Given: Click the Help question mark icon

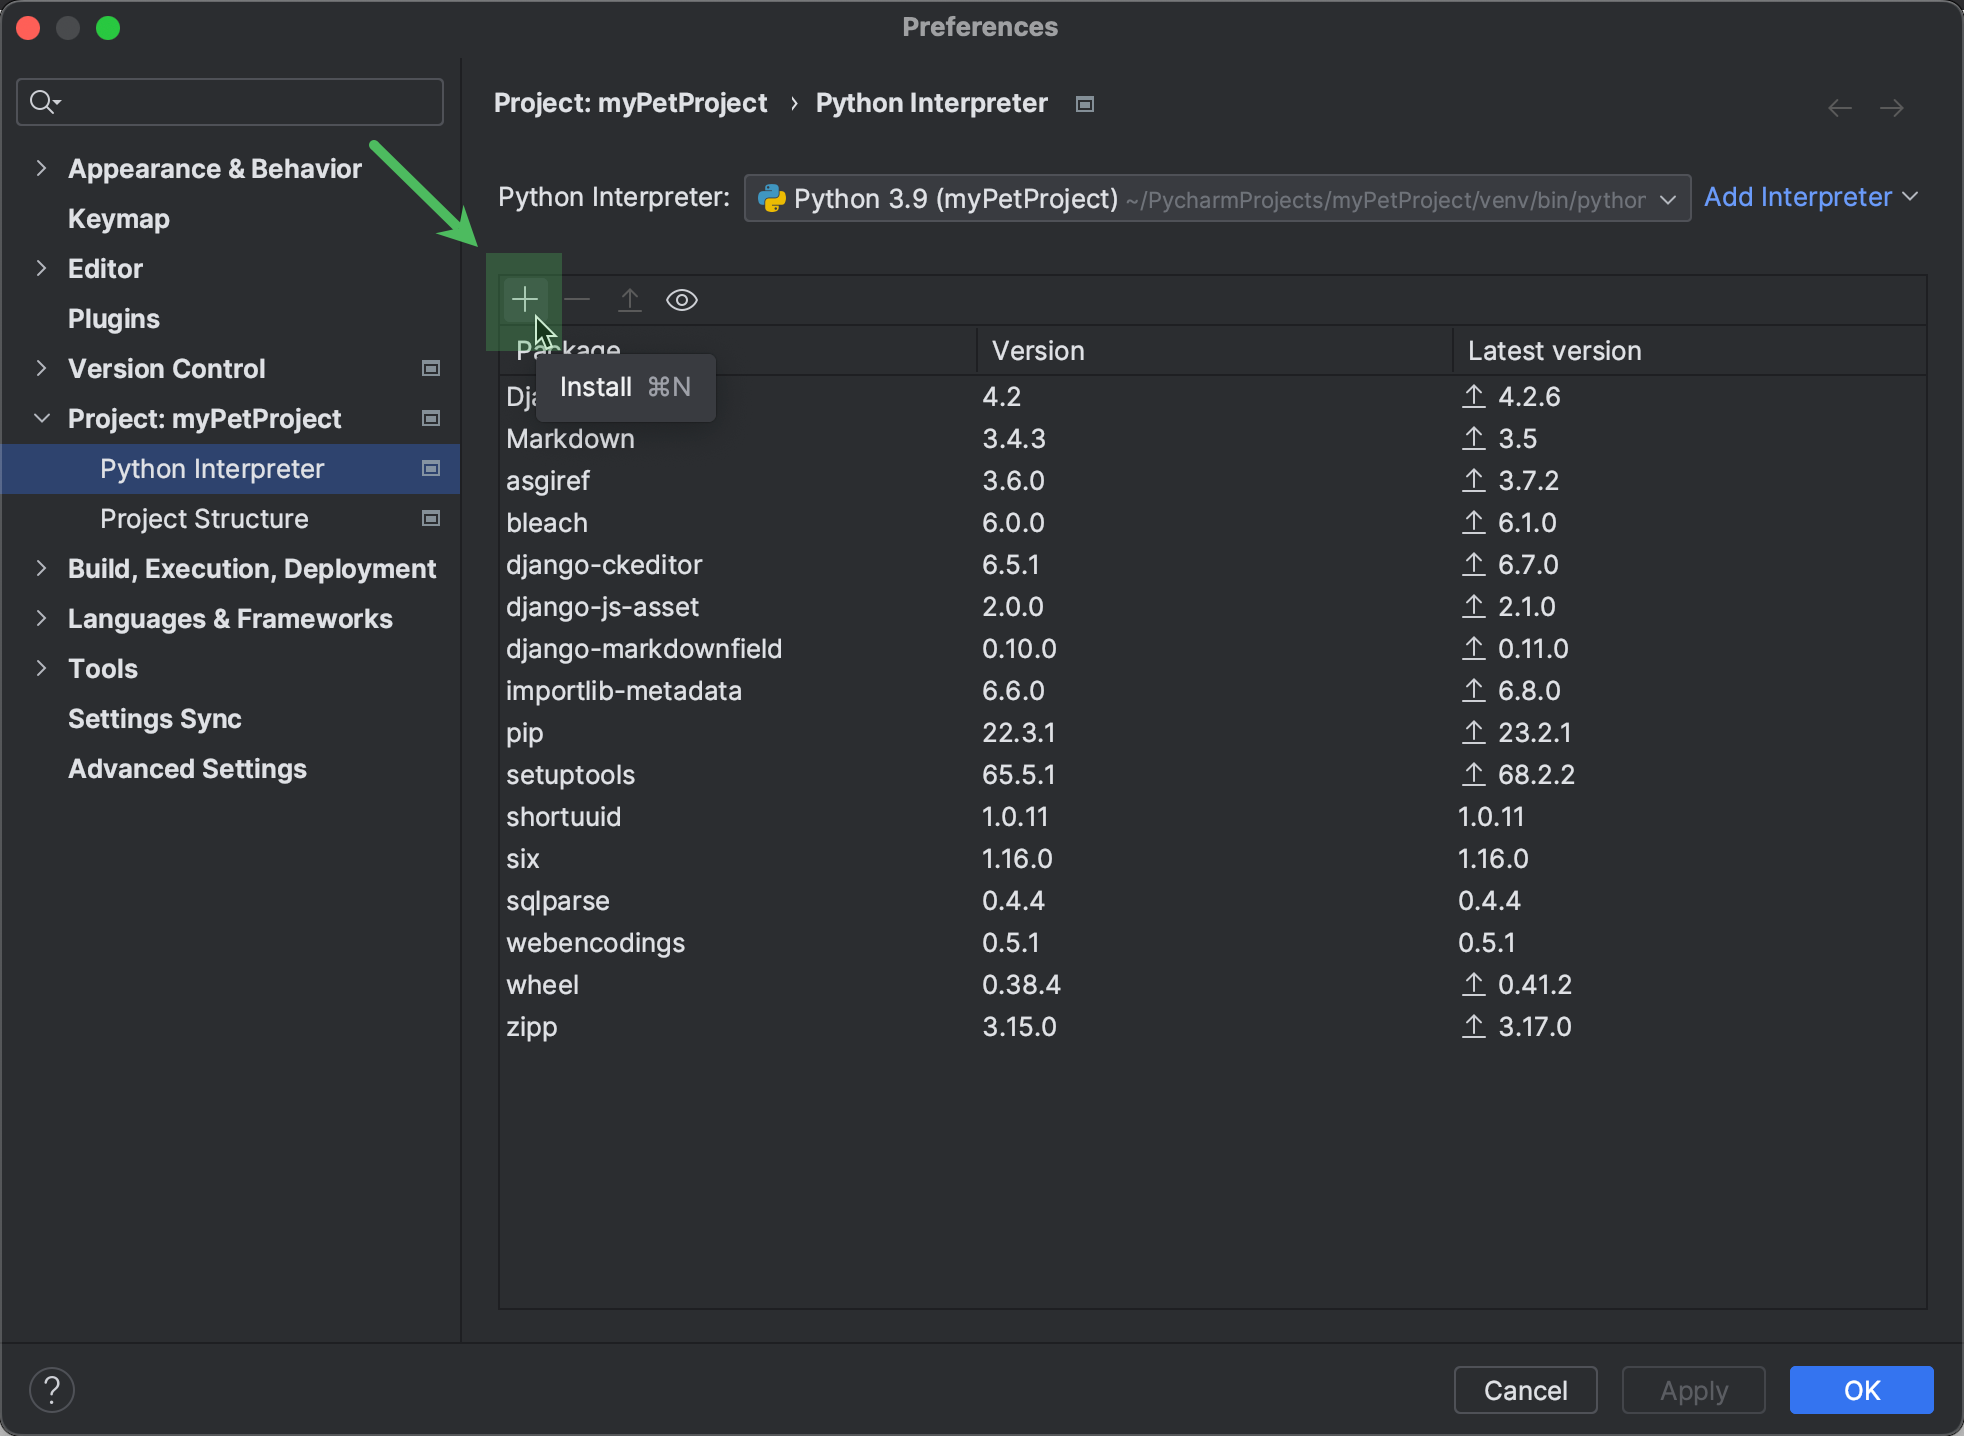Looking at the screenshot, I should (52, 1389).
